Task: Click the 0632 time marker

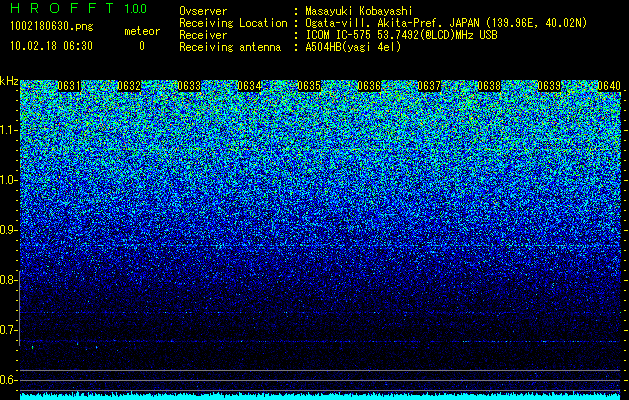Action: (x=129, y=86)
